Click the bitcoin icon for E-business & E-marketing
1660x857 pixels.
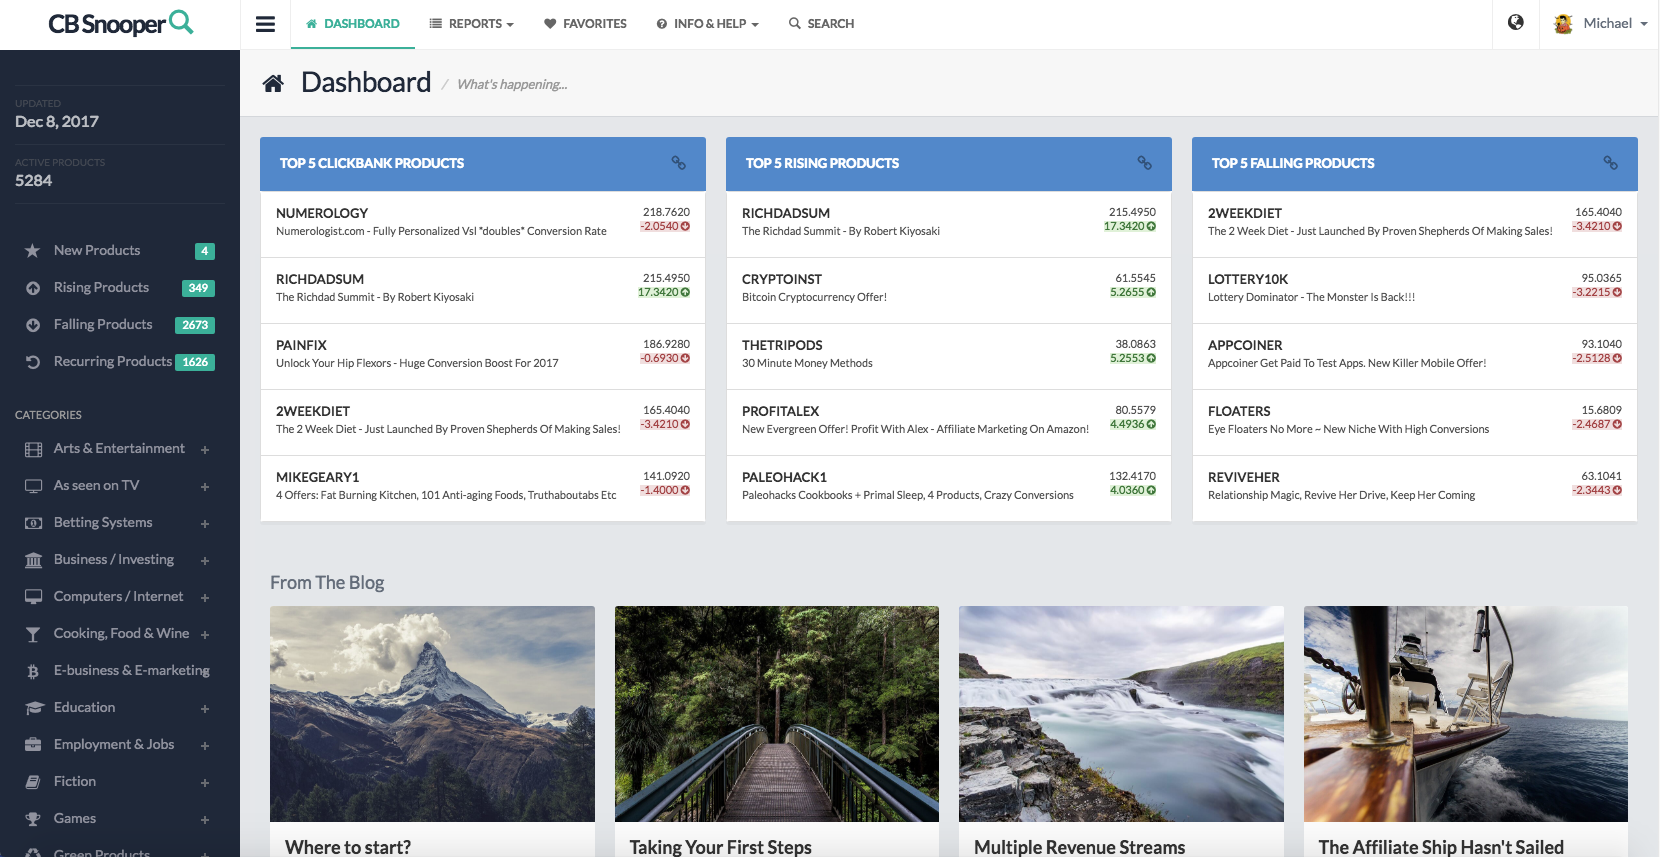(x=33, y=671)
